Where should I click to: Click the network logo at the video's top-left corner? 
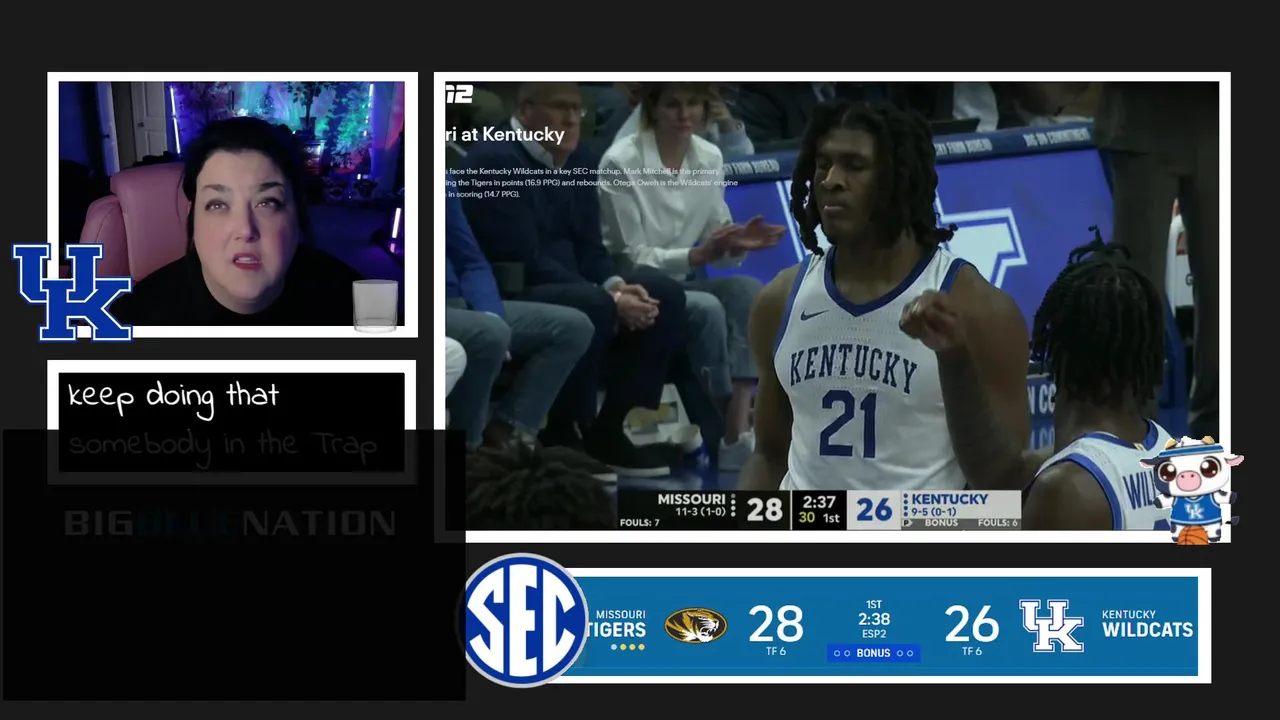tap(459, 93)
